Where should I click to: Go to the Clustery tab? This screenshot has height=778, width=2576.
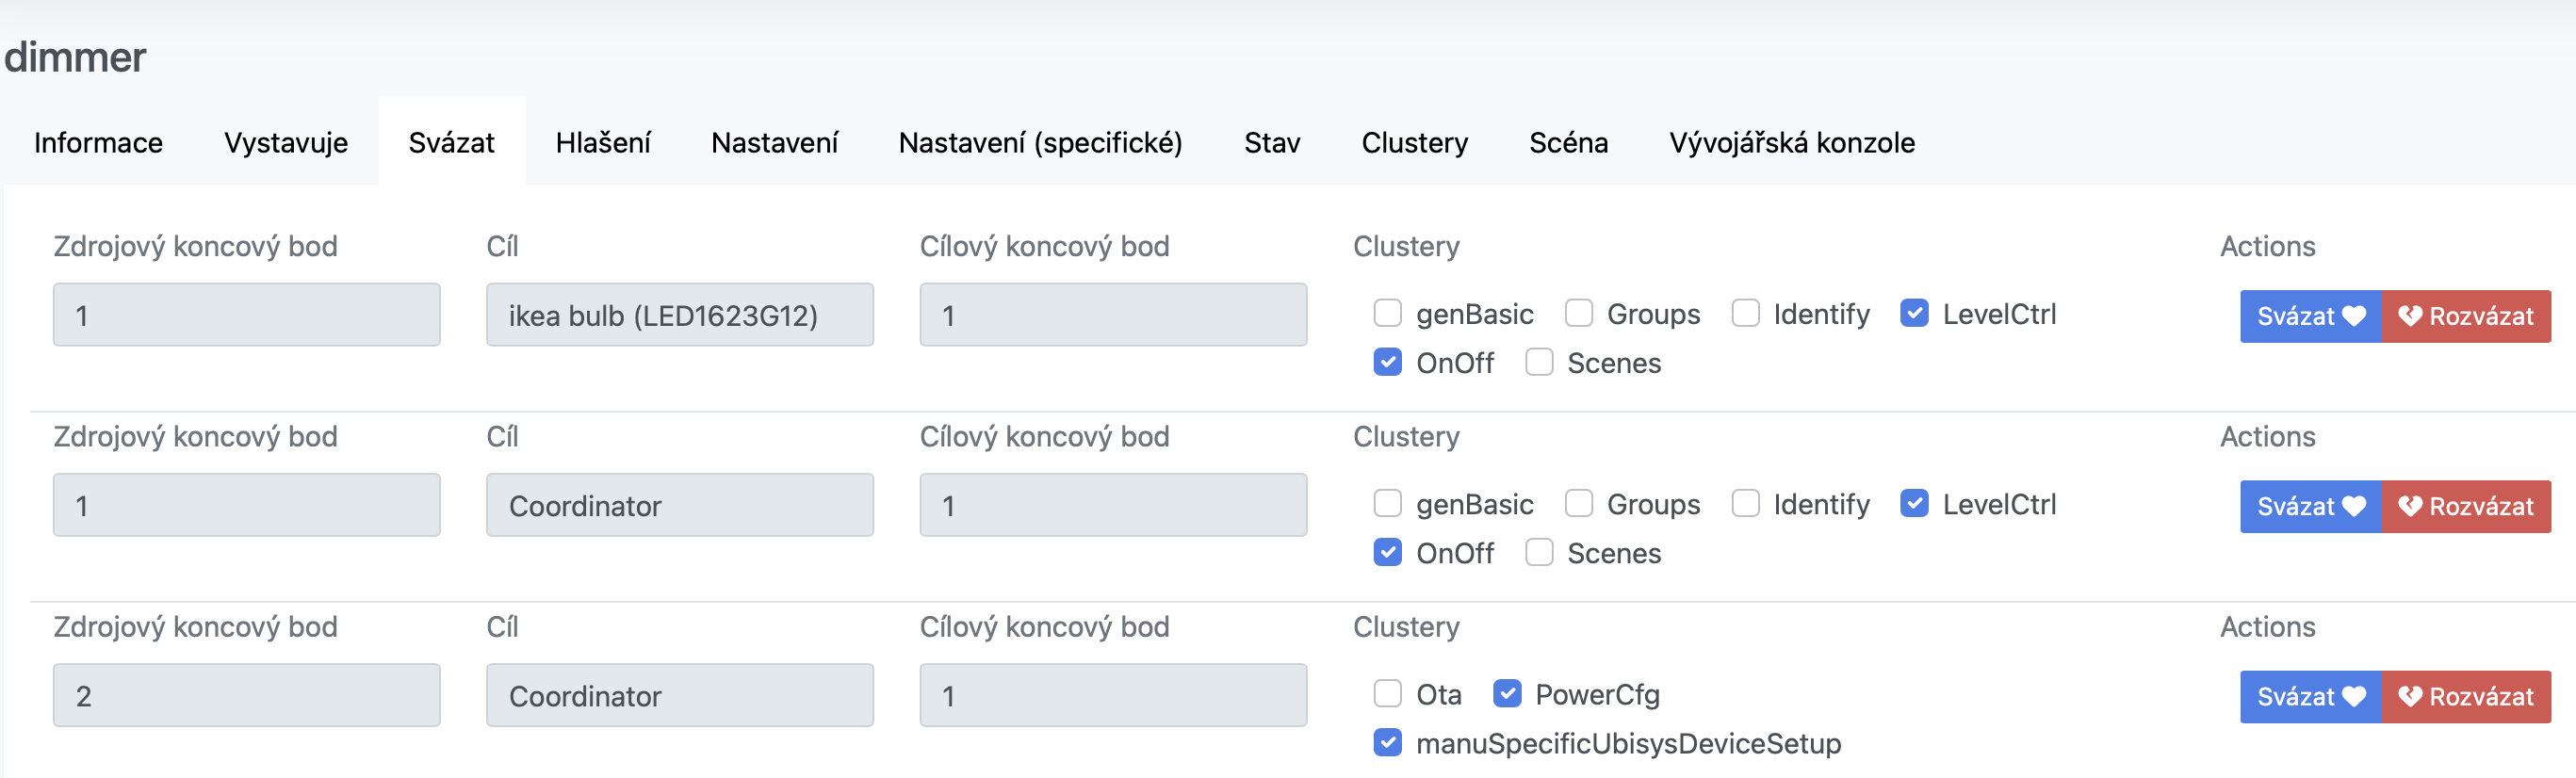click(x=1414, y=142)
